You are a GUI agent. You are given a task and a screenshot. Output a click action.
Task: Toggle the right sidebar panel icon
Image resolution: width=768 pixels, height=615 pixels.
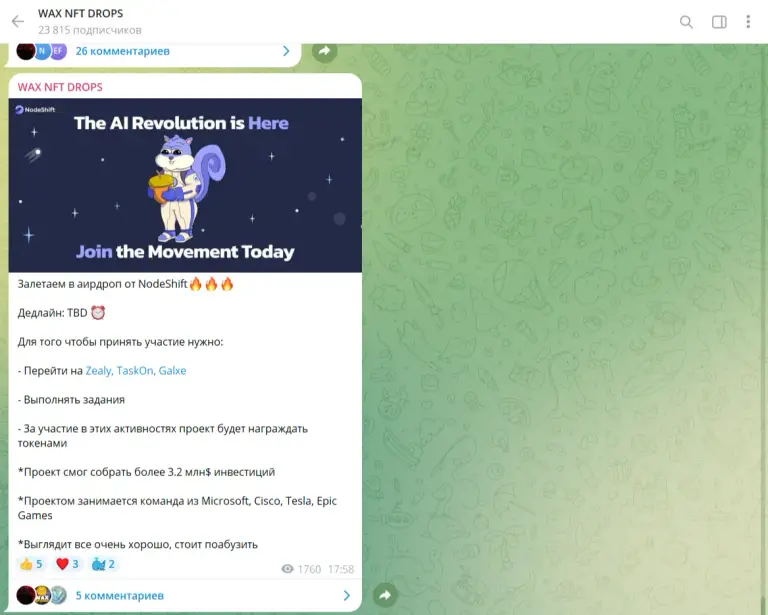(x=719, y=22)
